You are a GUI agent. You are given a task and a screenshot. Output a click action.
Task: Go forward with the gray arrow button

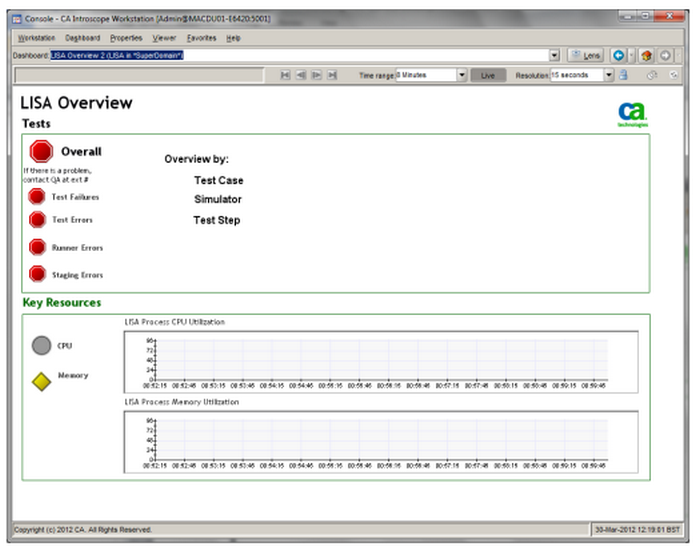click(x=665, y=55)
